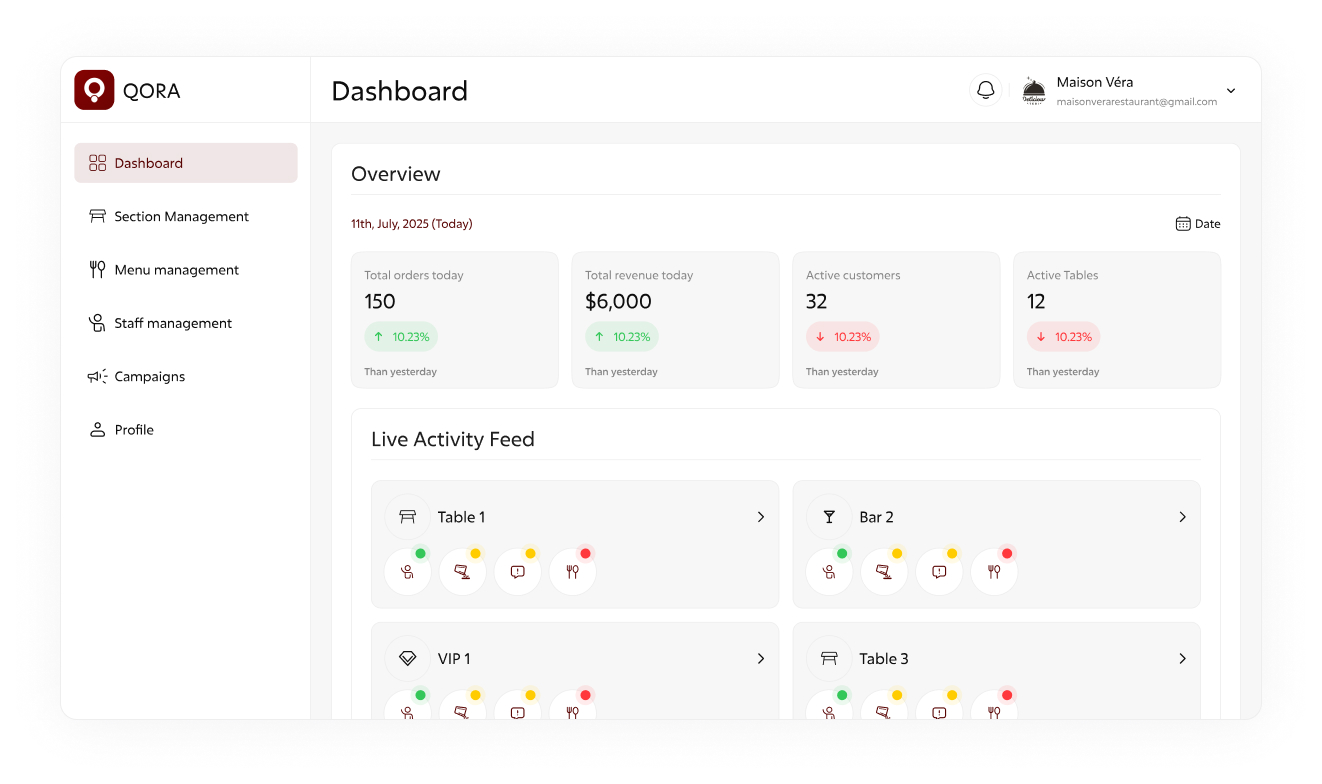The image size is (1322, 784).
Task: Click Bar 2 bill payment icon
Action: click(885, 572)
